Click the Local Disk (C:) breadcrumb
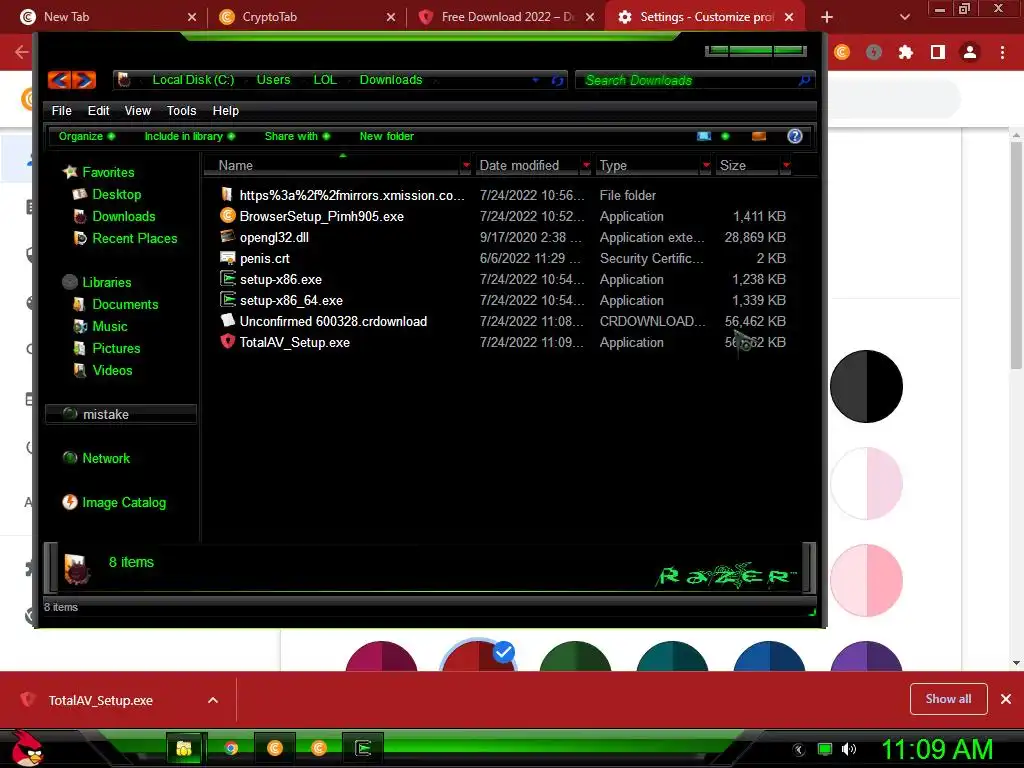 click(193, 80)
